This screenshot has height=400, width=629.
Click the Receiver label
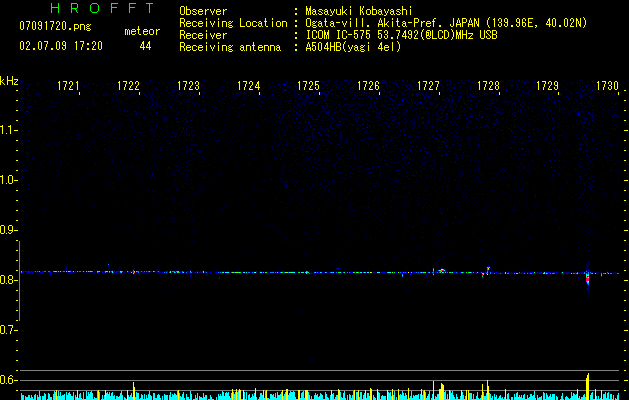[203, 35]
